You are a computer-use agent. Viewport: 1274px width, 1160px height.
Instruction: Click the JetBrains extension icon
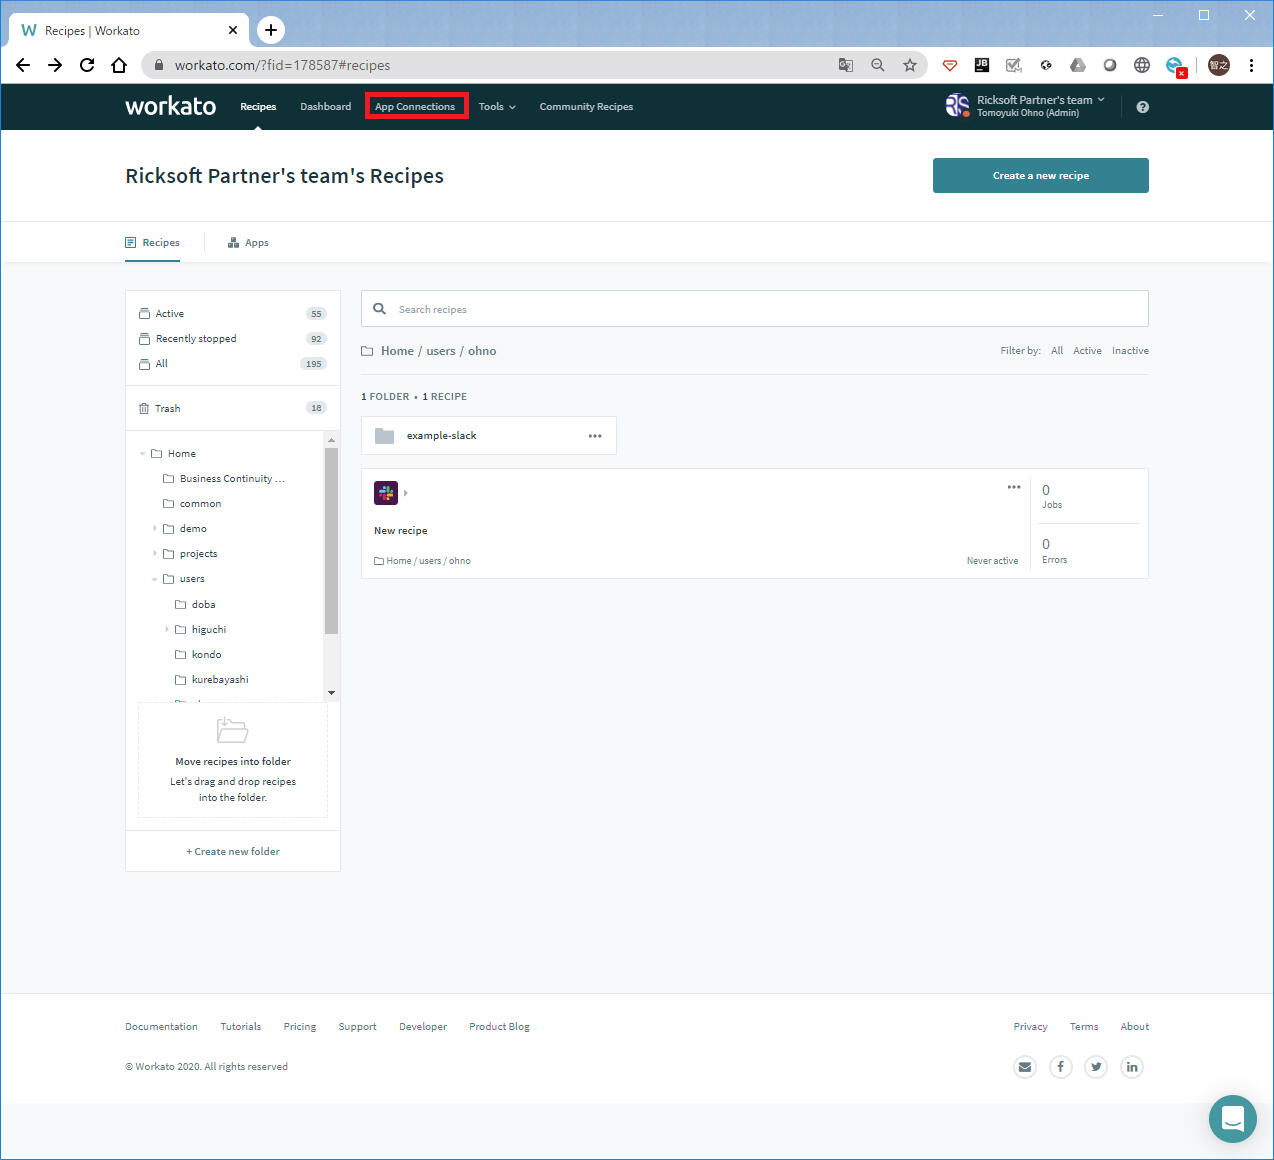click(982, 65)
